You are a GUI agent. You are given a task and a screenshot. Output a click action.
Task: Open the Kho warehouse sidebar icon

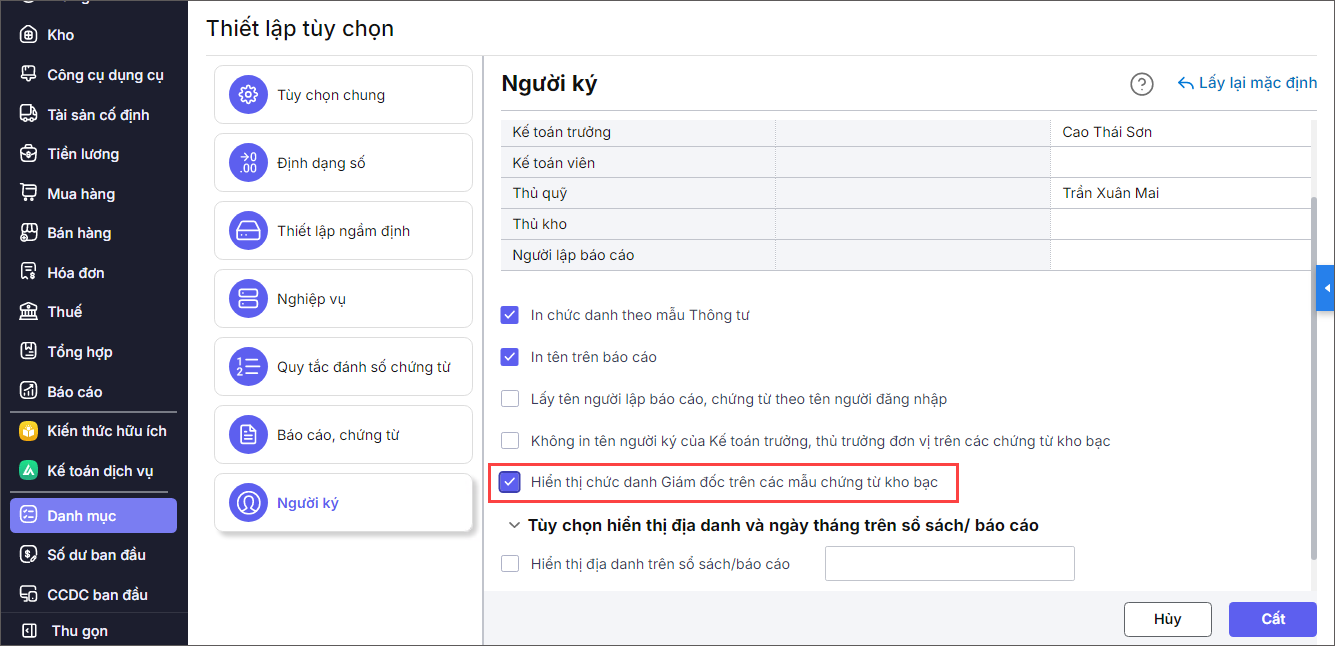pos(29,35)
